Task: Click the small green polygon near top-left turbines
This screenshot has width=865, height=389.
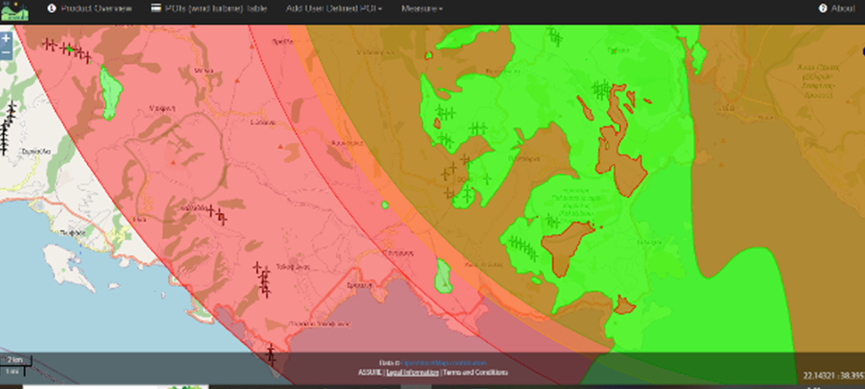Action: [x=112, y=92]
